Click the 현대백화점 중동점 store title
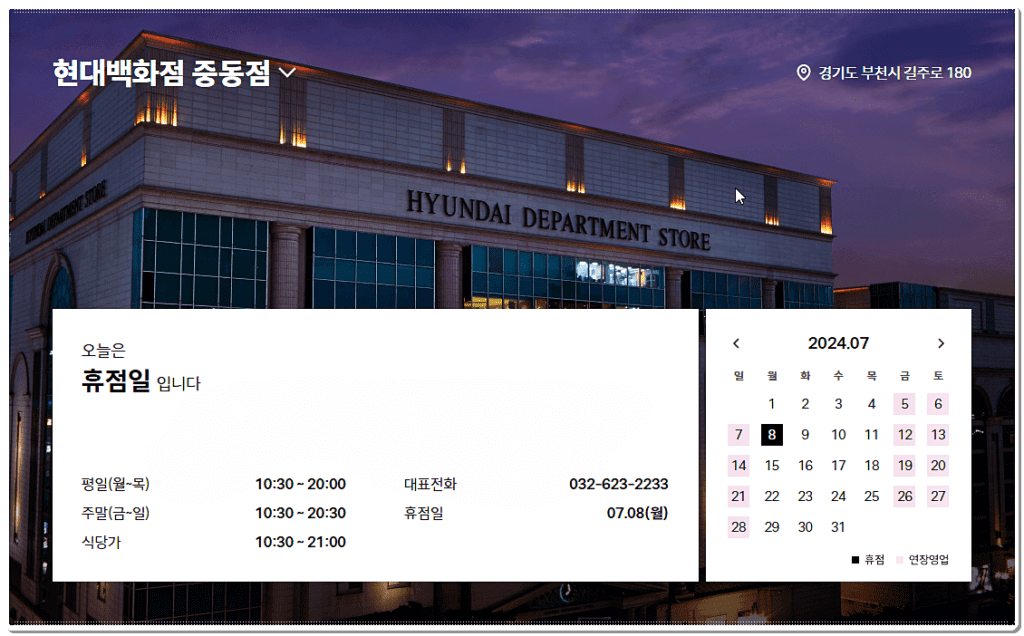 161,72
